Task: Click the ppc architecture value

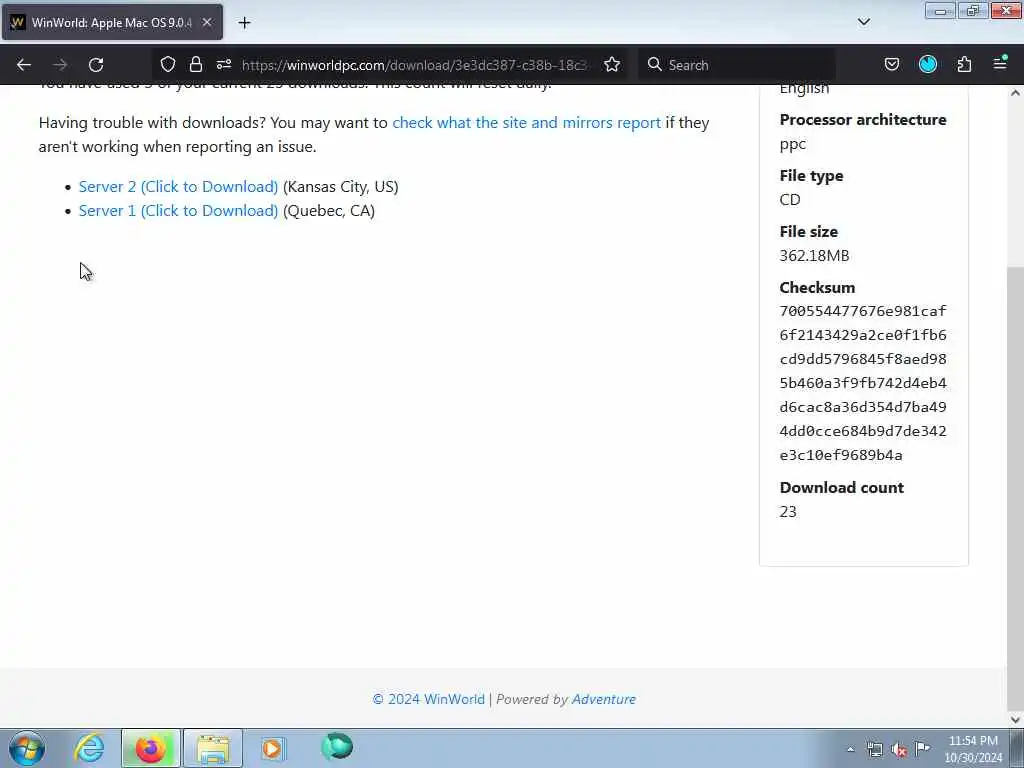Action: point(792,144)
